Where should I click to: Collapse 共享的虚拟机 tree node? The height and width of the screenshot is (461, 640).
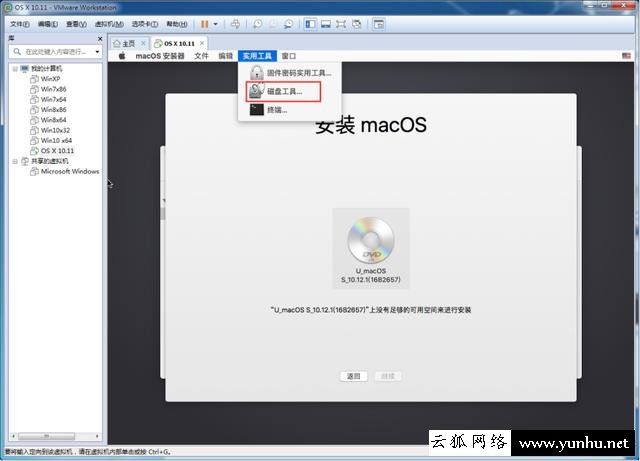(15, 161)
